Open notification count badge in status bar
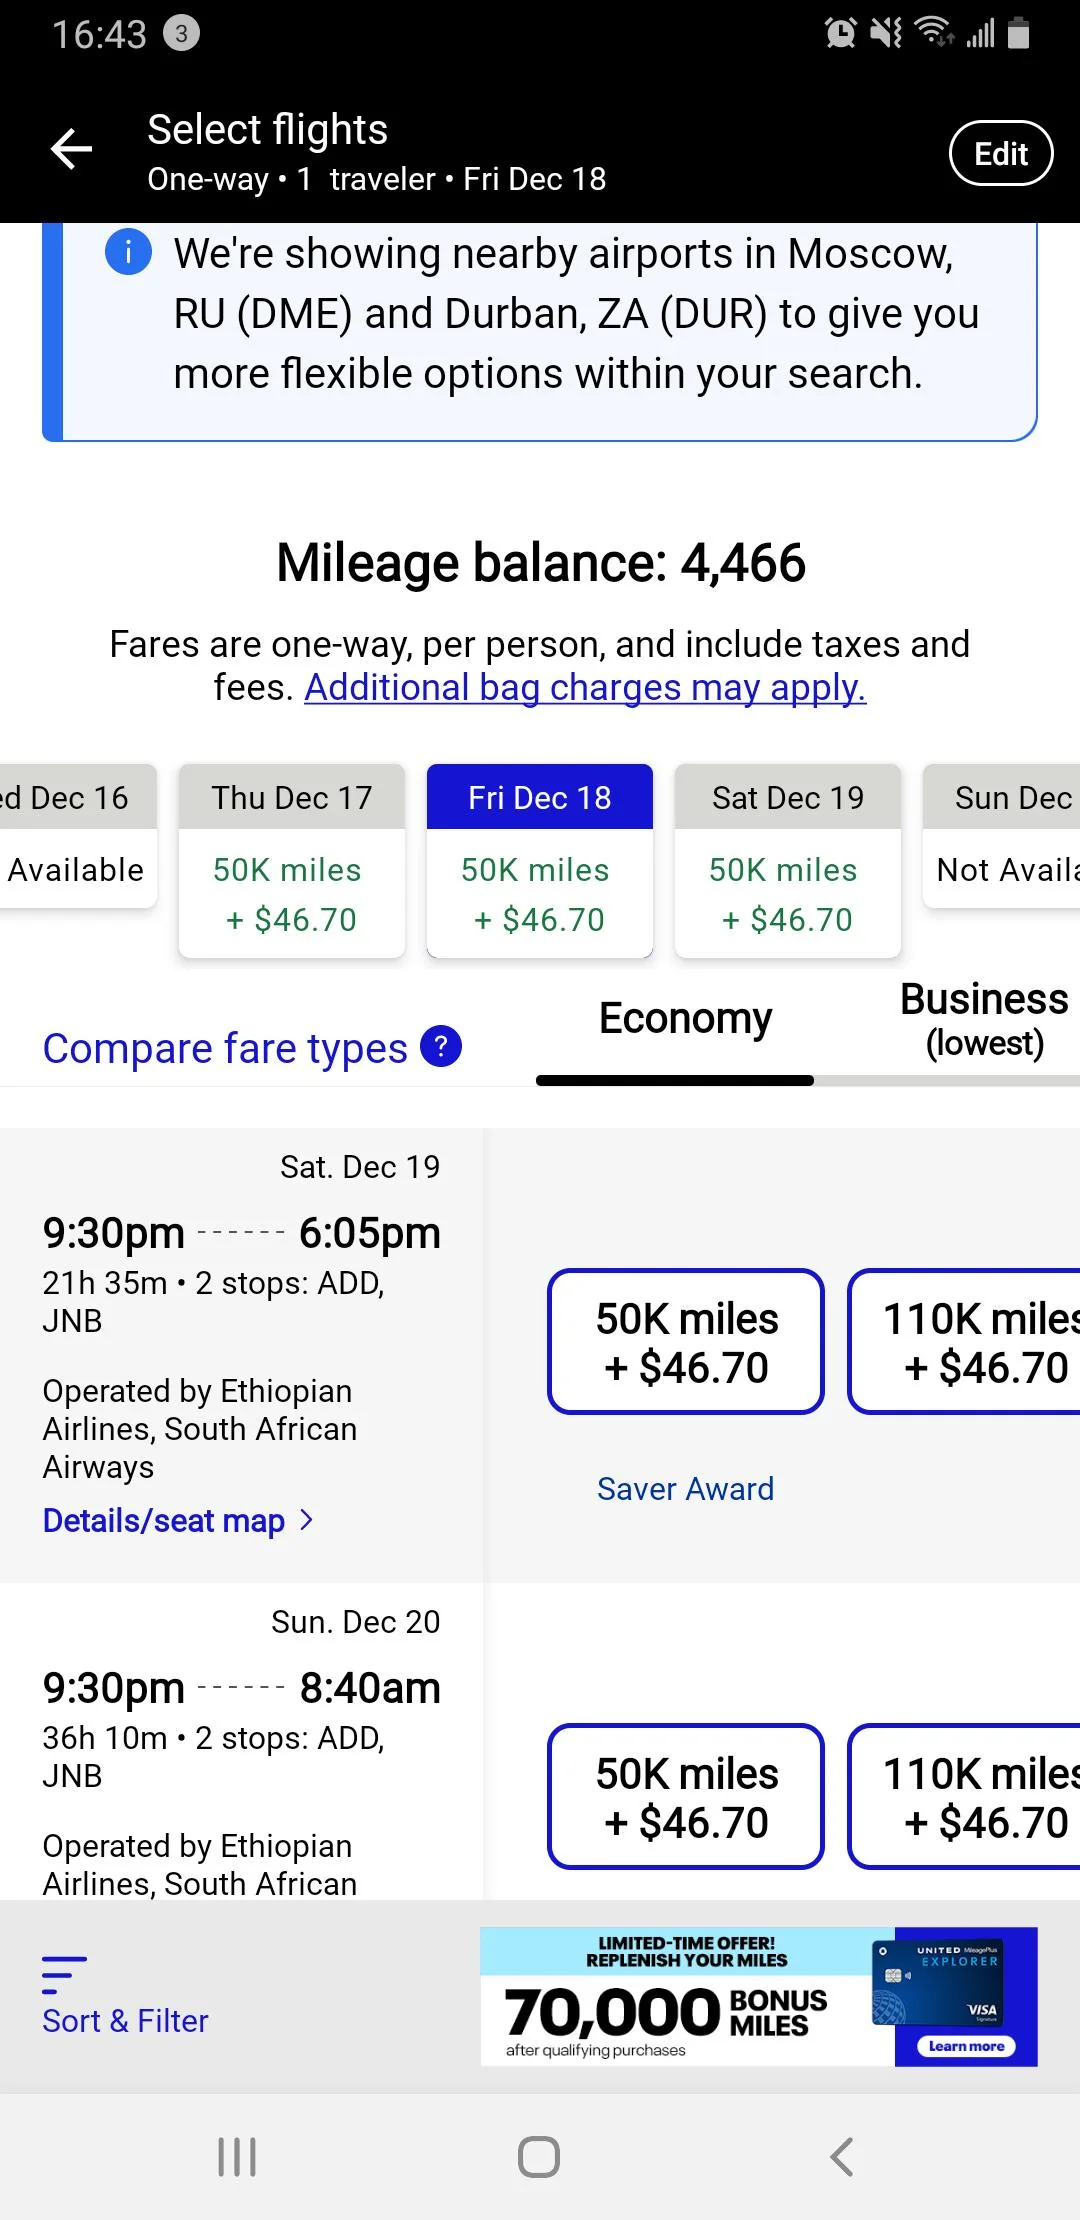Screen dimensions: 1080x2220 (181, 34)
